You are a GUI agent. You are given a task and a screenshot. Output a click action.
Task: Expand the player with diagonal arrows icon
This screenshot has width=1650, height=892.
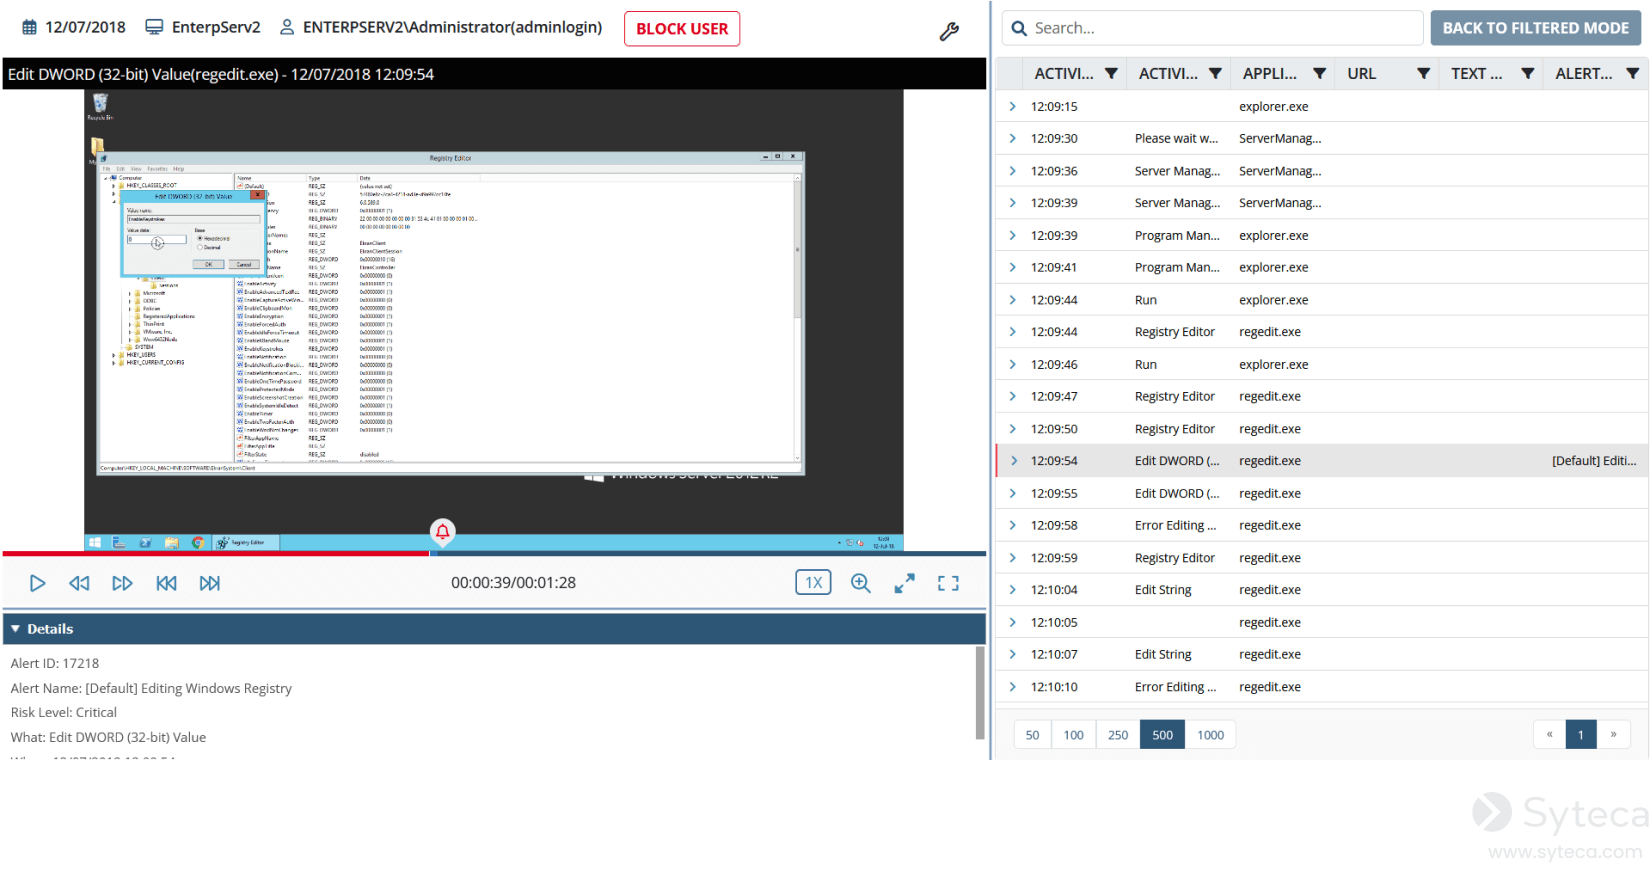[904, 583]
